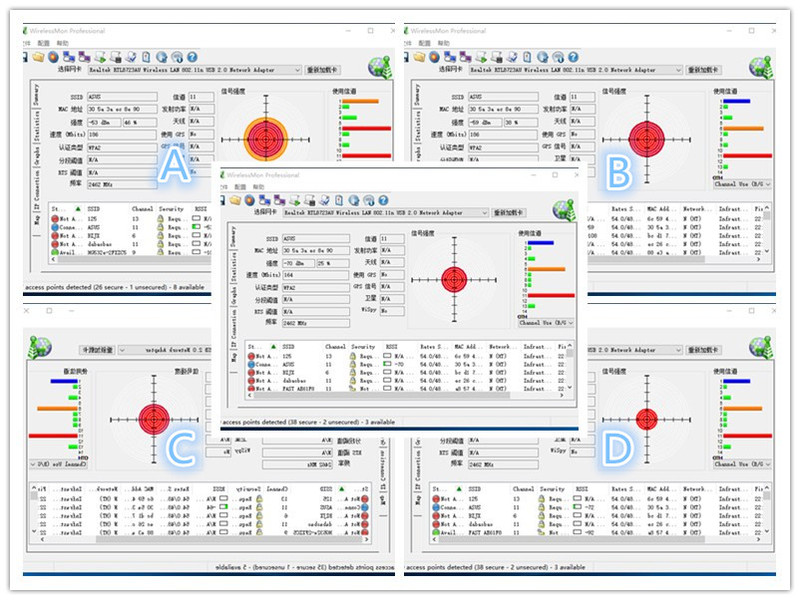Click lock icon of BIJI row in center window
Viewport: 800px width, 600px height.
pyautogui.click(x=353, y=373)
